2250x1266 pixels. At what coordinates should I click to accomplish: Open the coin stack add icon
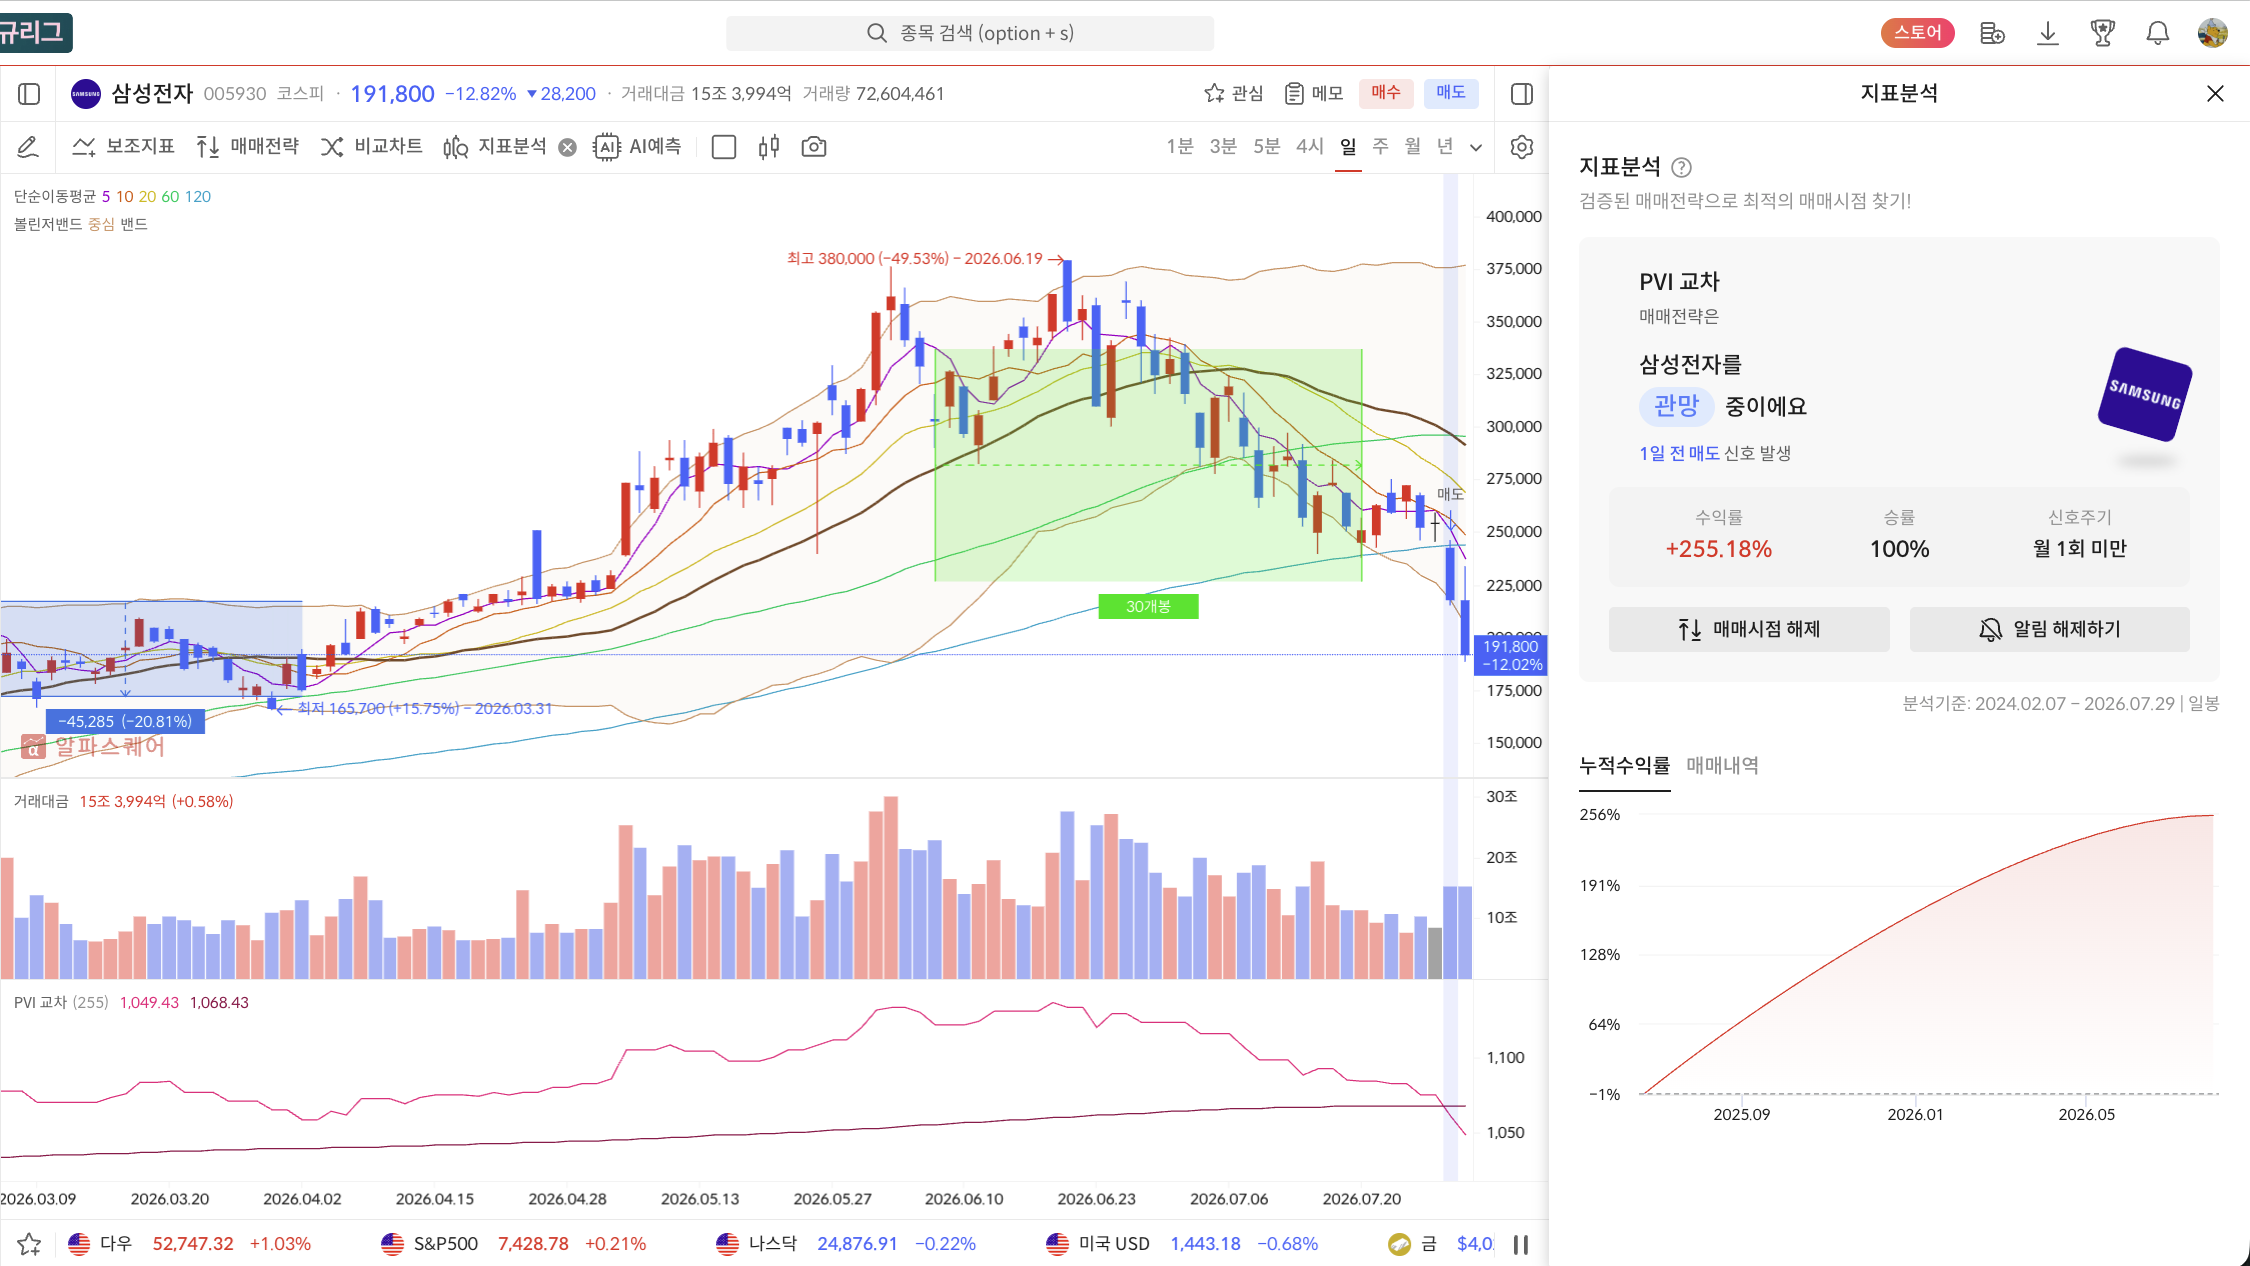tap(1992, 33)
